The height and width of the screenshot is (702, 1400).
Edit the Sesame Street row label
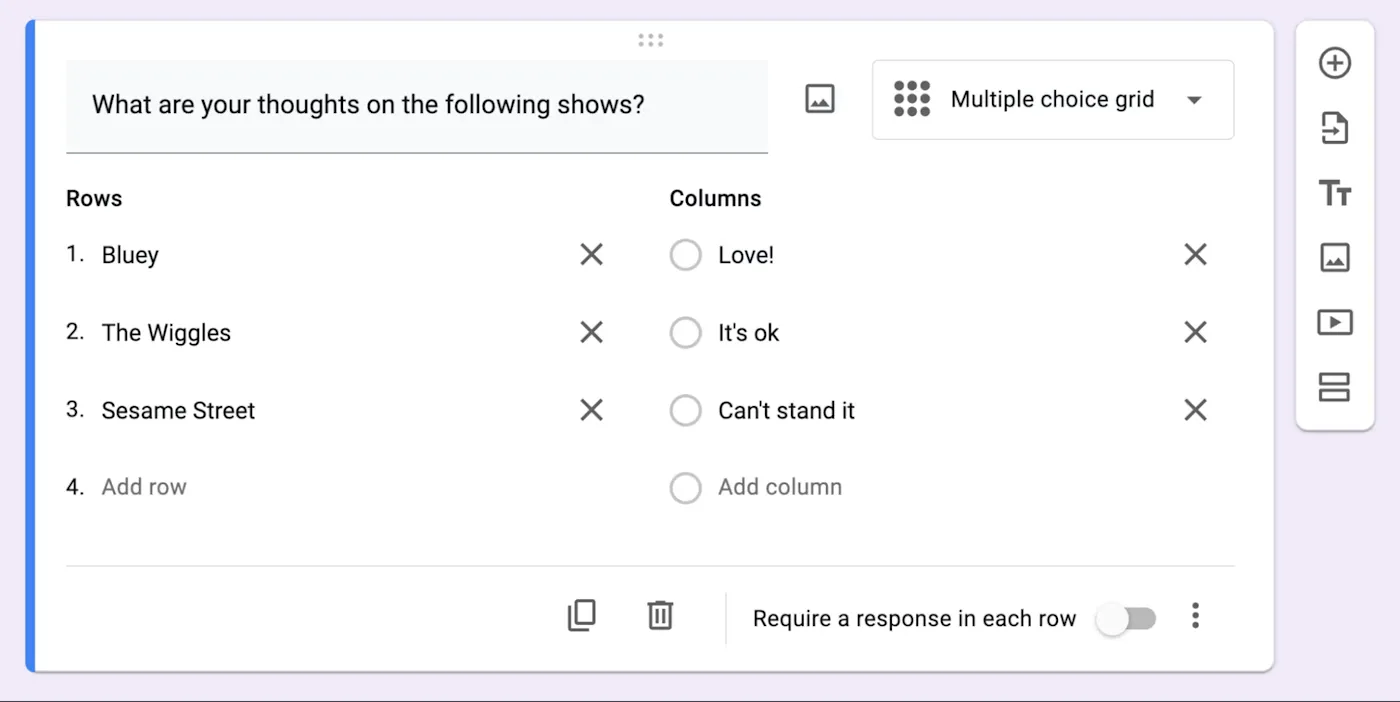click(178, 410)
